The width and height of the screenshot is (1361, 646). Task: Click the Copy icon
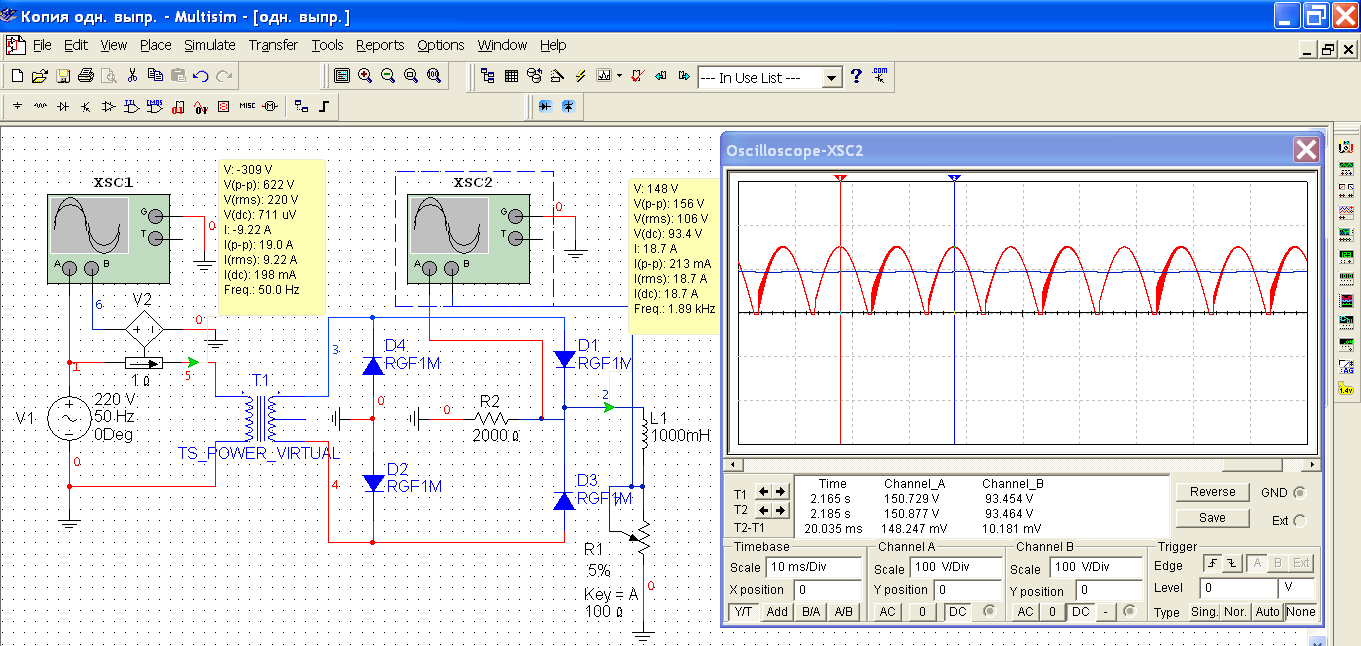(x=155, y=76)
